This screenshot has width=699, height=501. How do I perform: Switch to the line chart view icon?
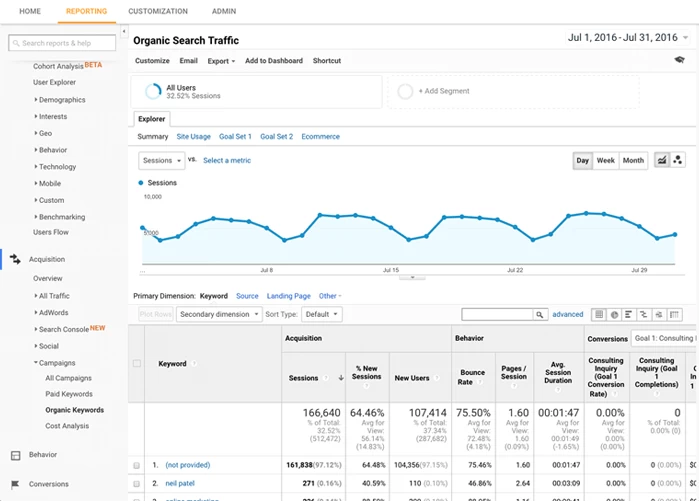(662, 160)
